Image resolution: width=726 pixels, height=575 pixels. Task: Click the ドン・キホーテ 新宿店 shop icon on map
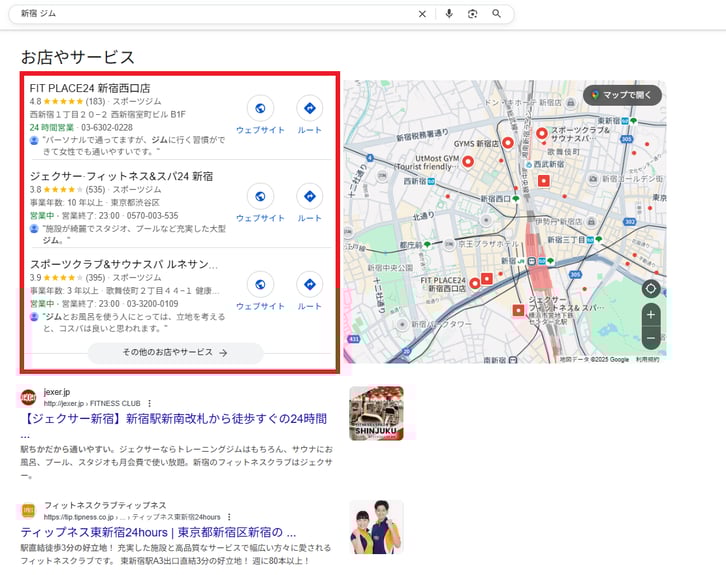571,102
